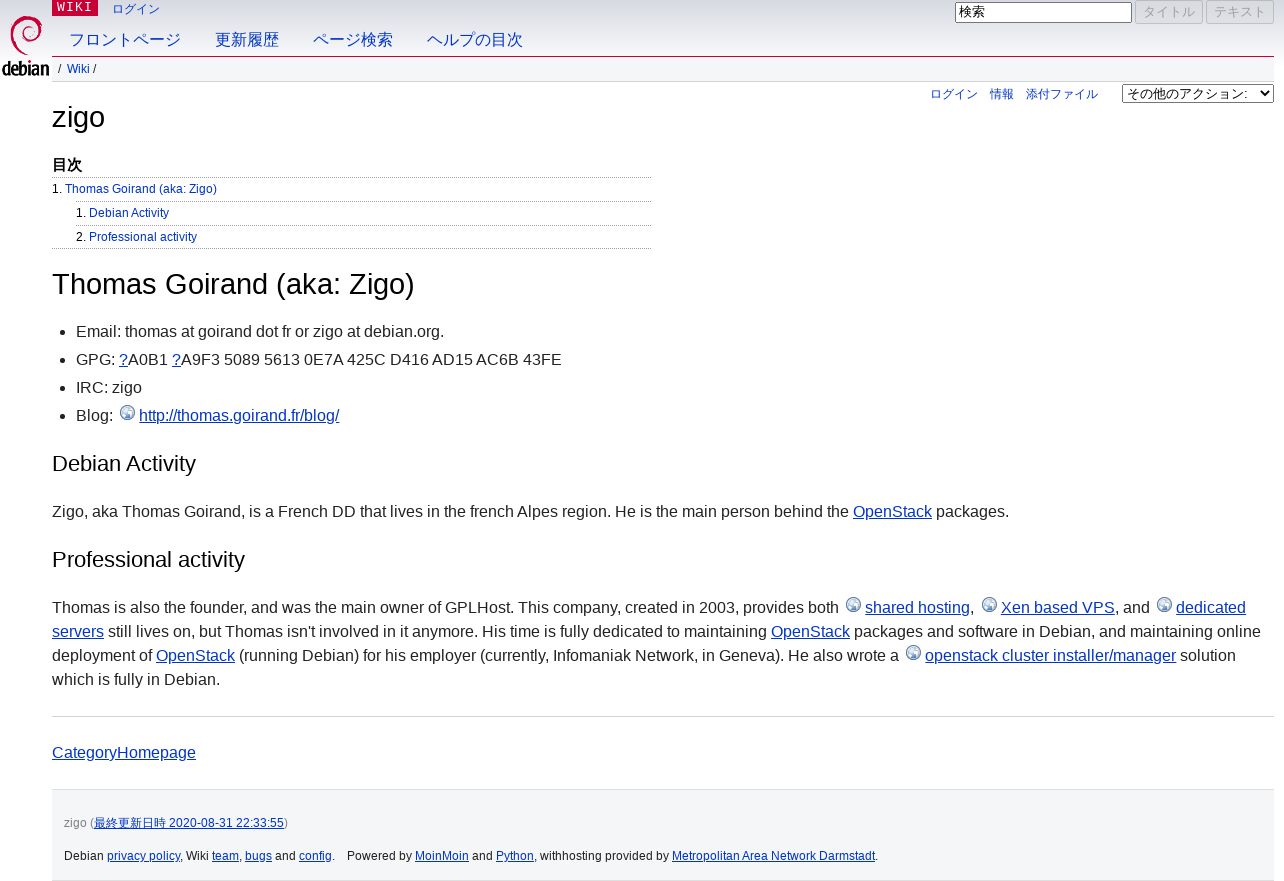This screenshot has width=1284, height=881.
Task: Open the ヘルプの目次 tab
Action: (x=475, y=40)
